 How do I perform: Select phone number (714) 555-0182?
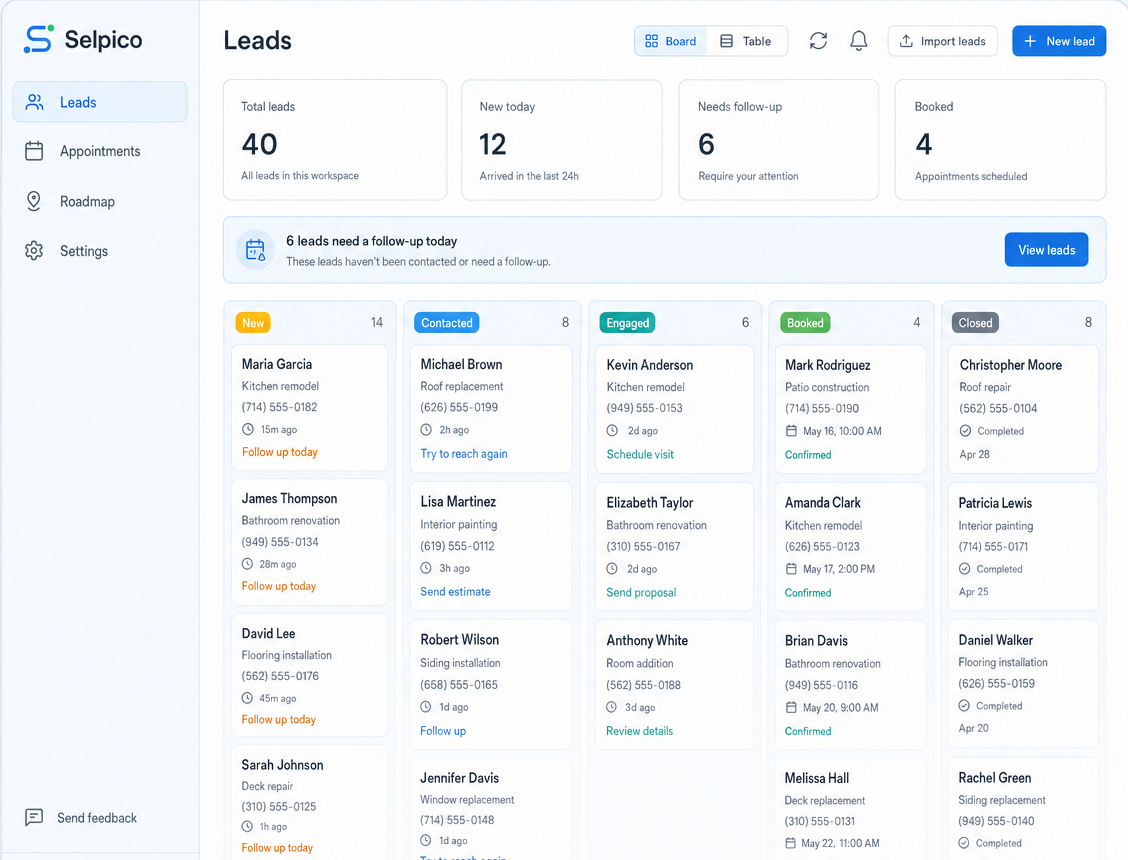point(279,407)
